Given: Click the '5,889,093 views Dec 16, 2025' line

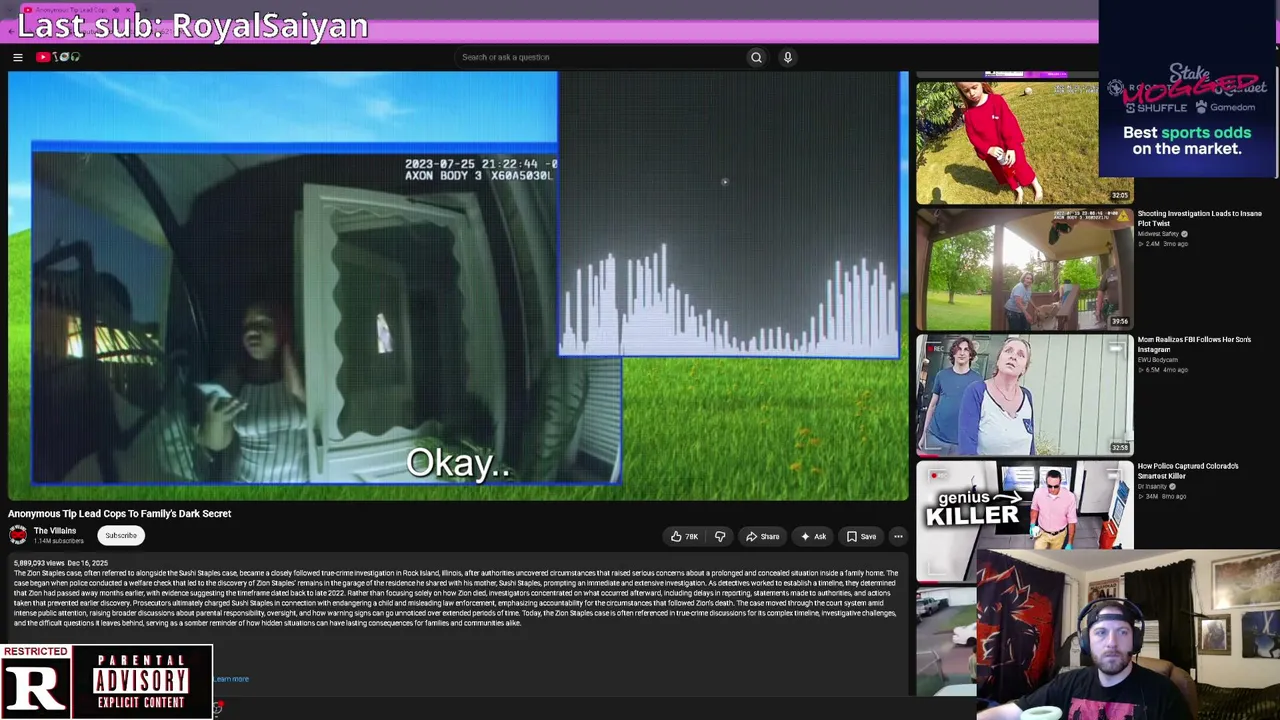Looking at the screenshot, I should 61,563.
